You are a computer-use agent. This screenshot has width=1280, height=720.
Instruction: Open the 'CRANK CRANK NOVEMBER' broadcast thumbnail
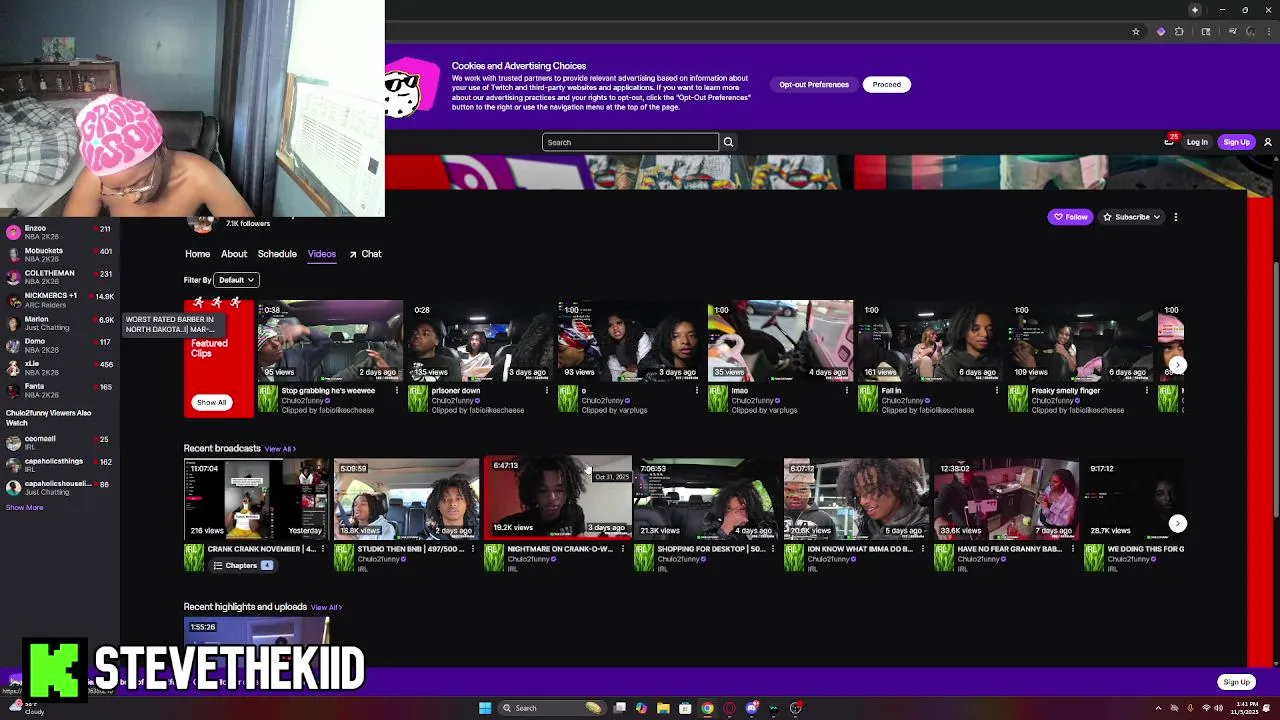[256, 499]
